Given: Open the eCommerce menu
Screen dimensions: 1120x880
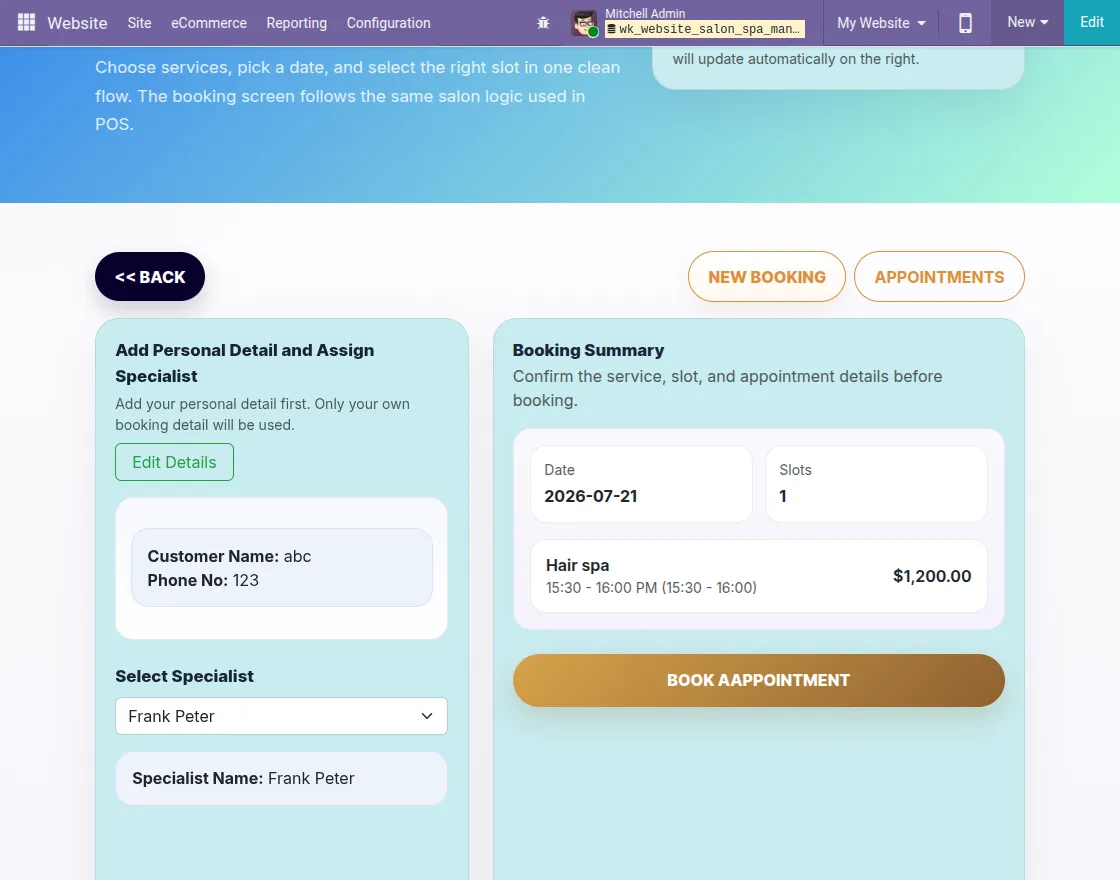Looking at the screenshot, I should pos(209,23).
